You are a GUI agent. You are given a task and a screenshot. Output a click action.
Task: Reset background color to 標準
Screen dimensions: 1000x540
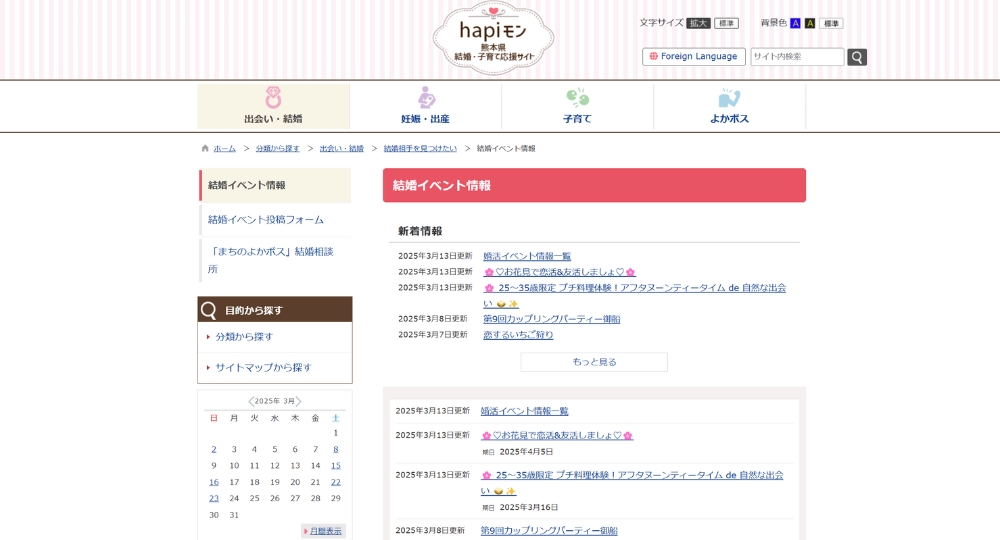(x=831, y=23)
